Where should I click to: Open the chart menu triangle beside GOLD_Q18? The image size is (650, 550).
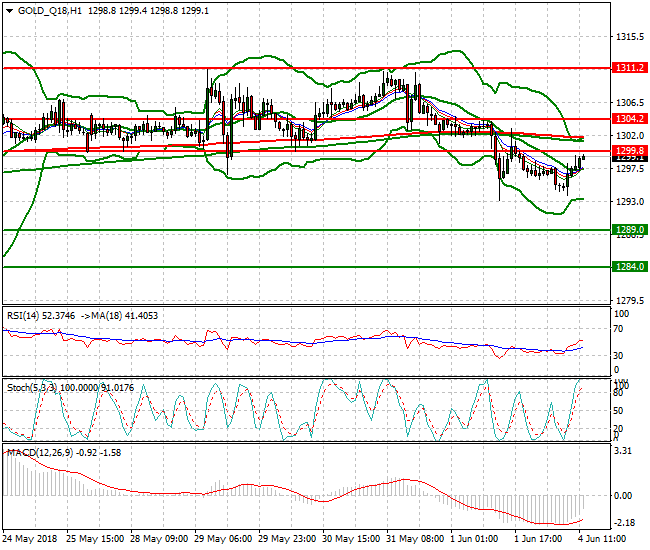pos(10,11)
